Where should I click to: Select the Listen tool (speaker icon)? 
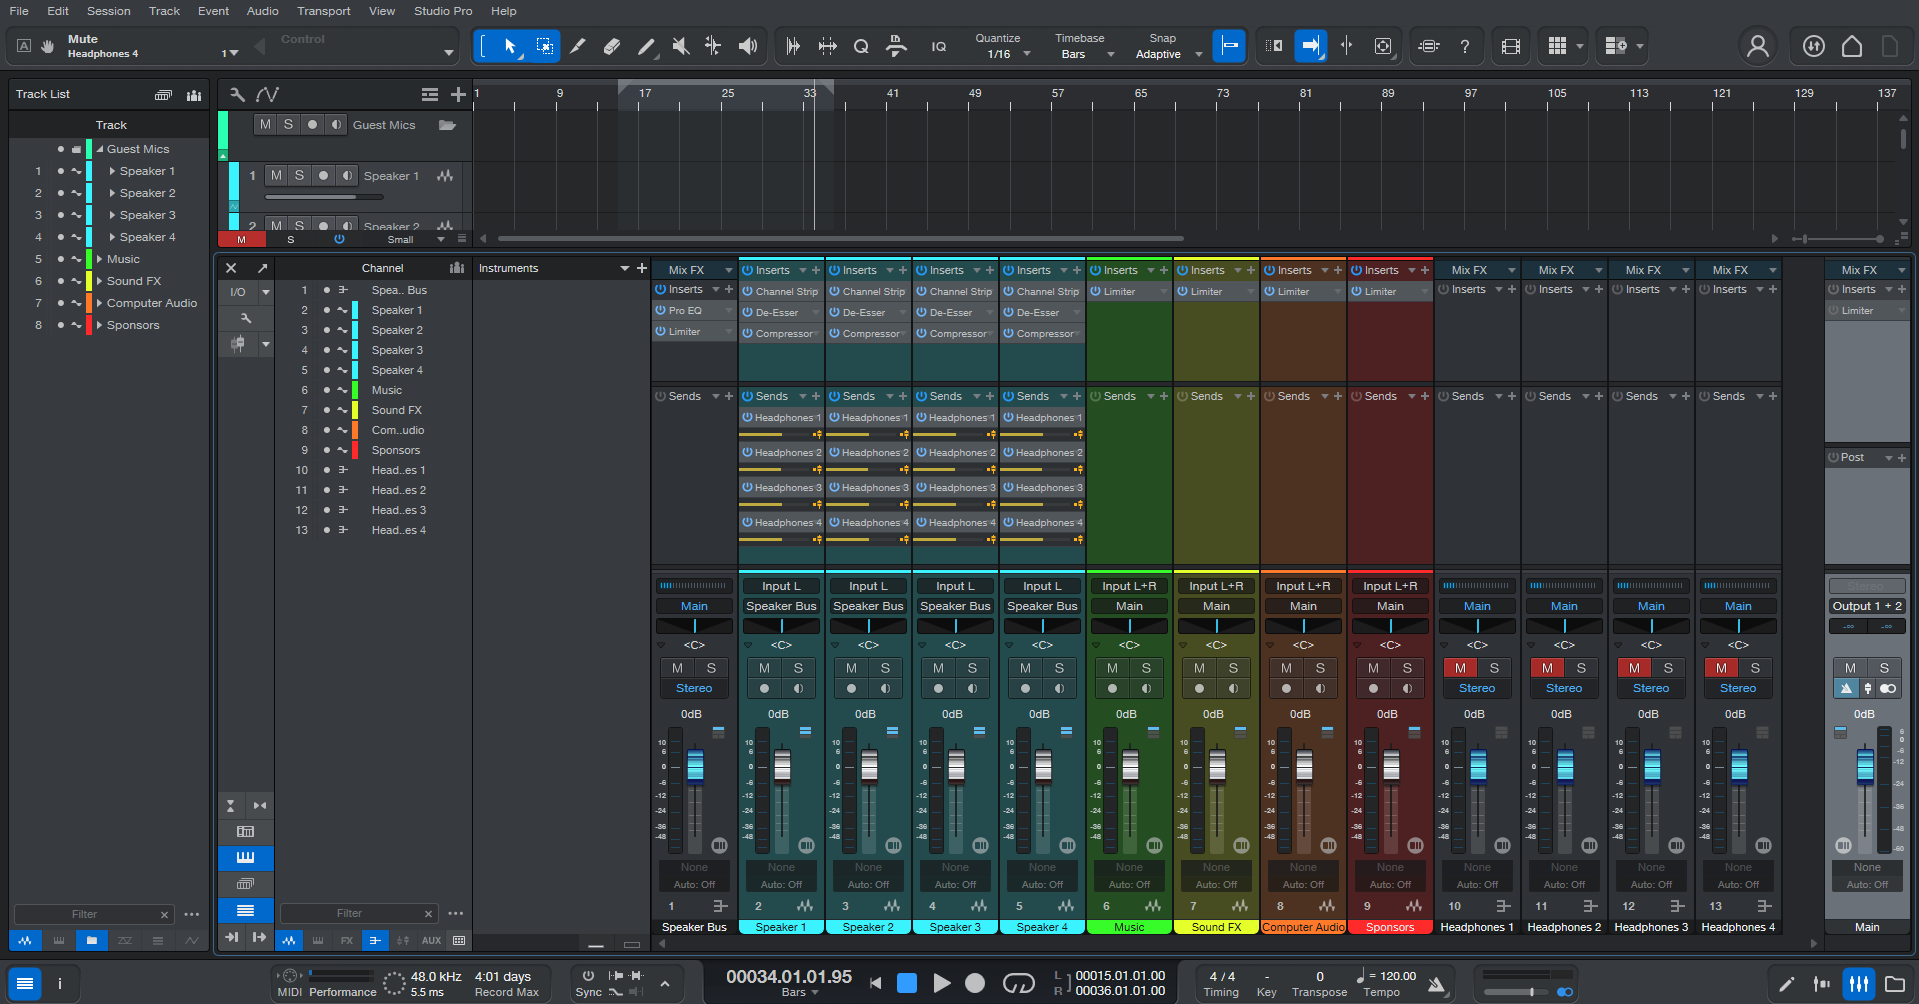747,46
